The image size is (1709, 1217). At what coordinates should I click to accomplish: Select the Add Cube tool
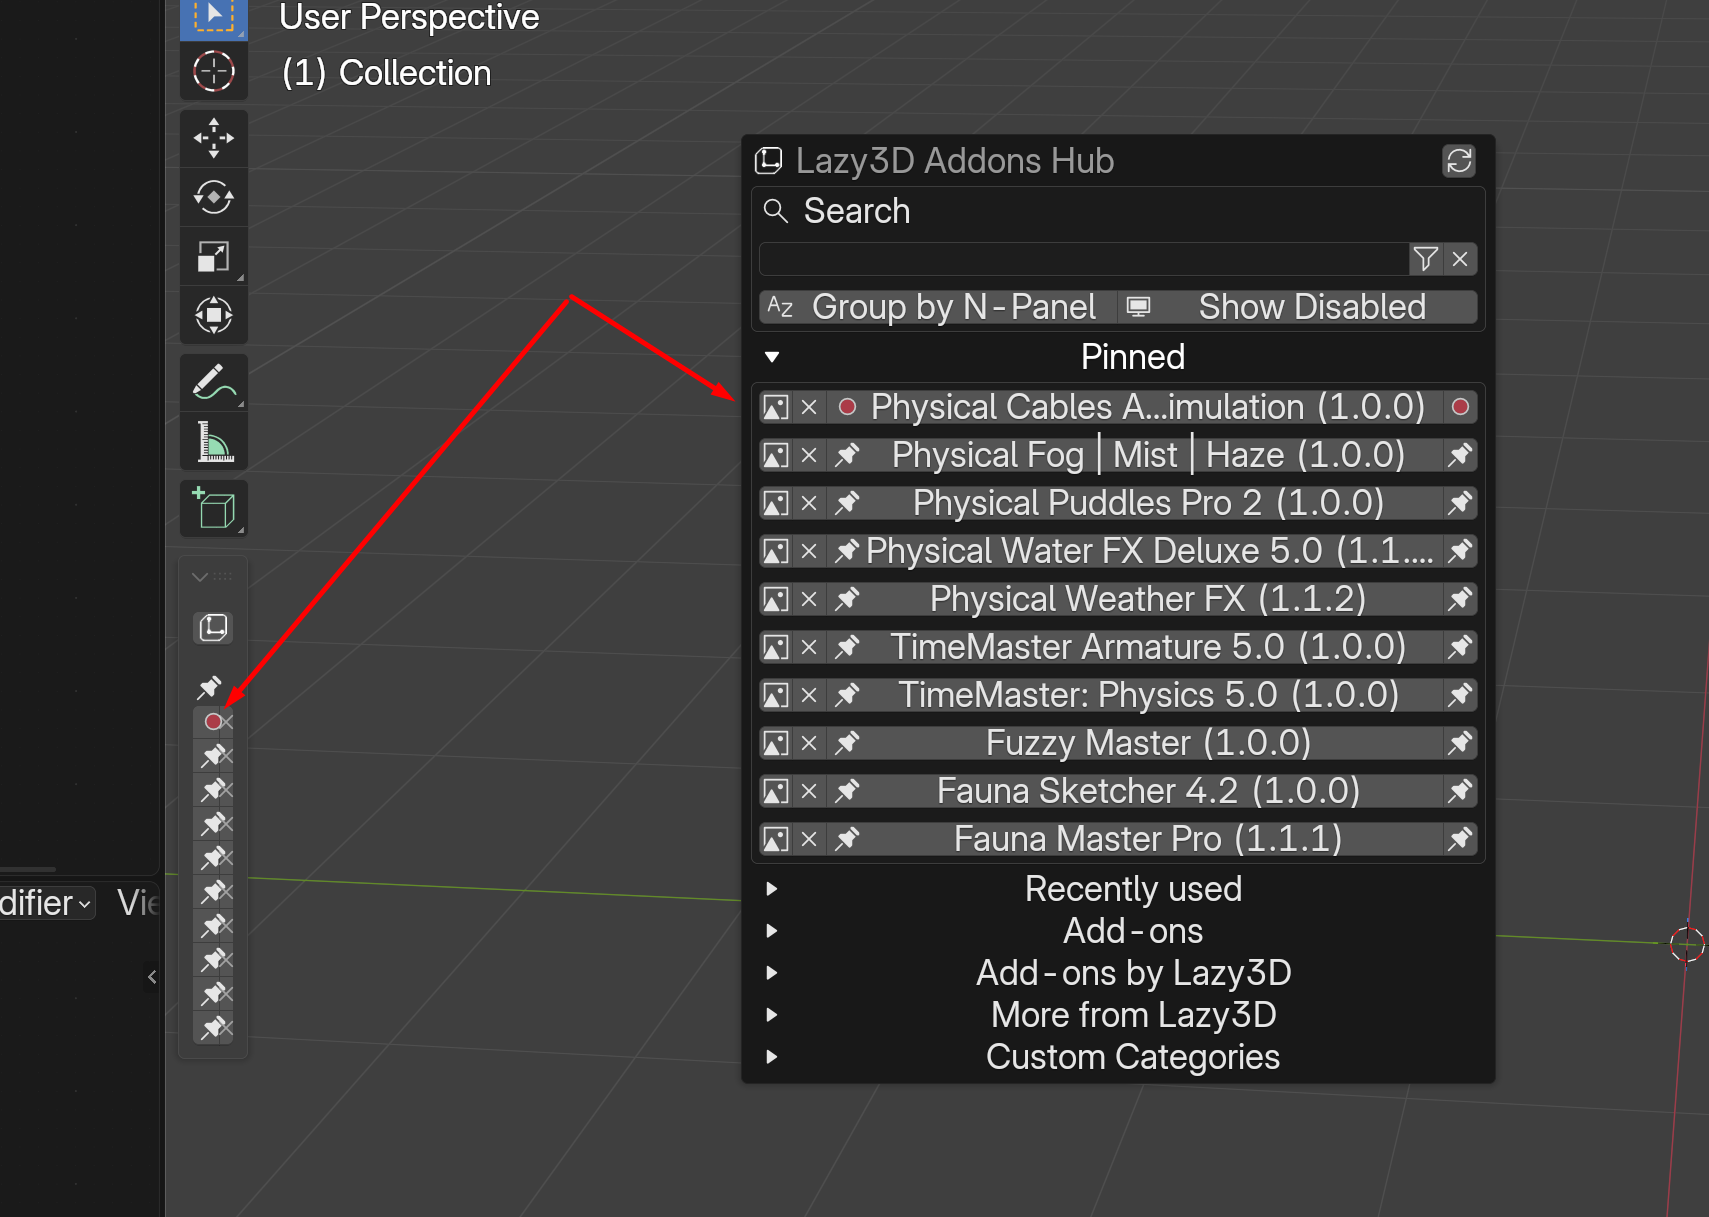[x=213, y=508]
